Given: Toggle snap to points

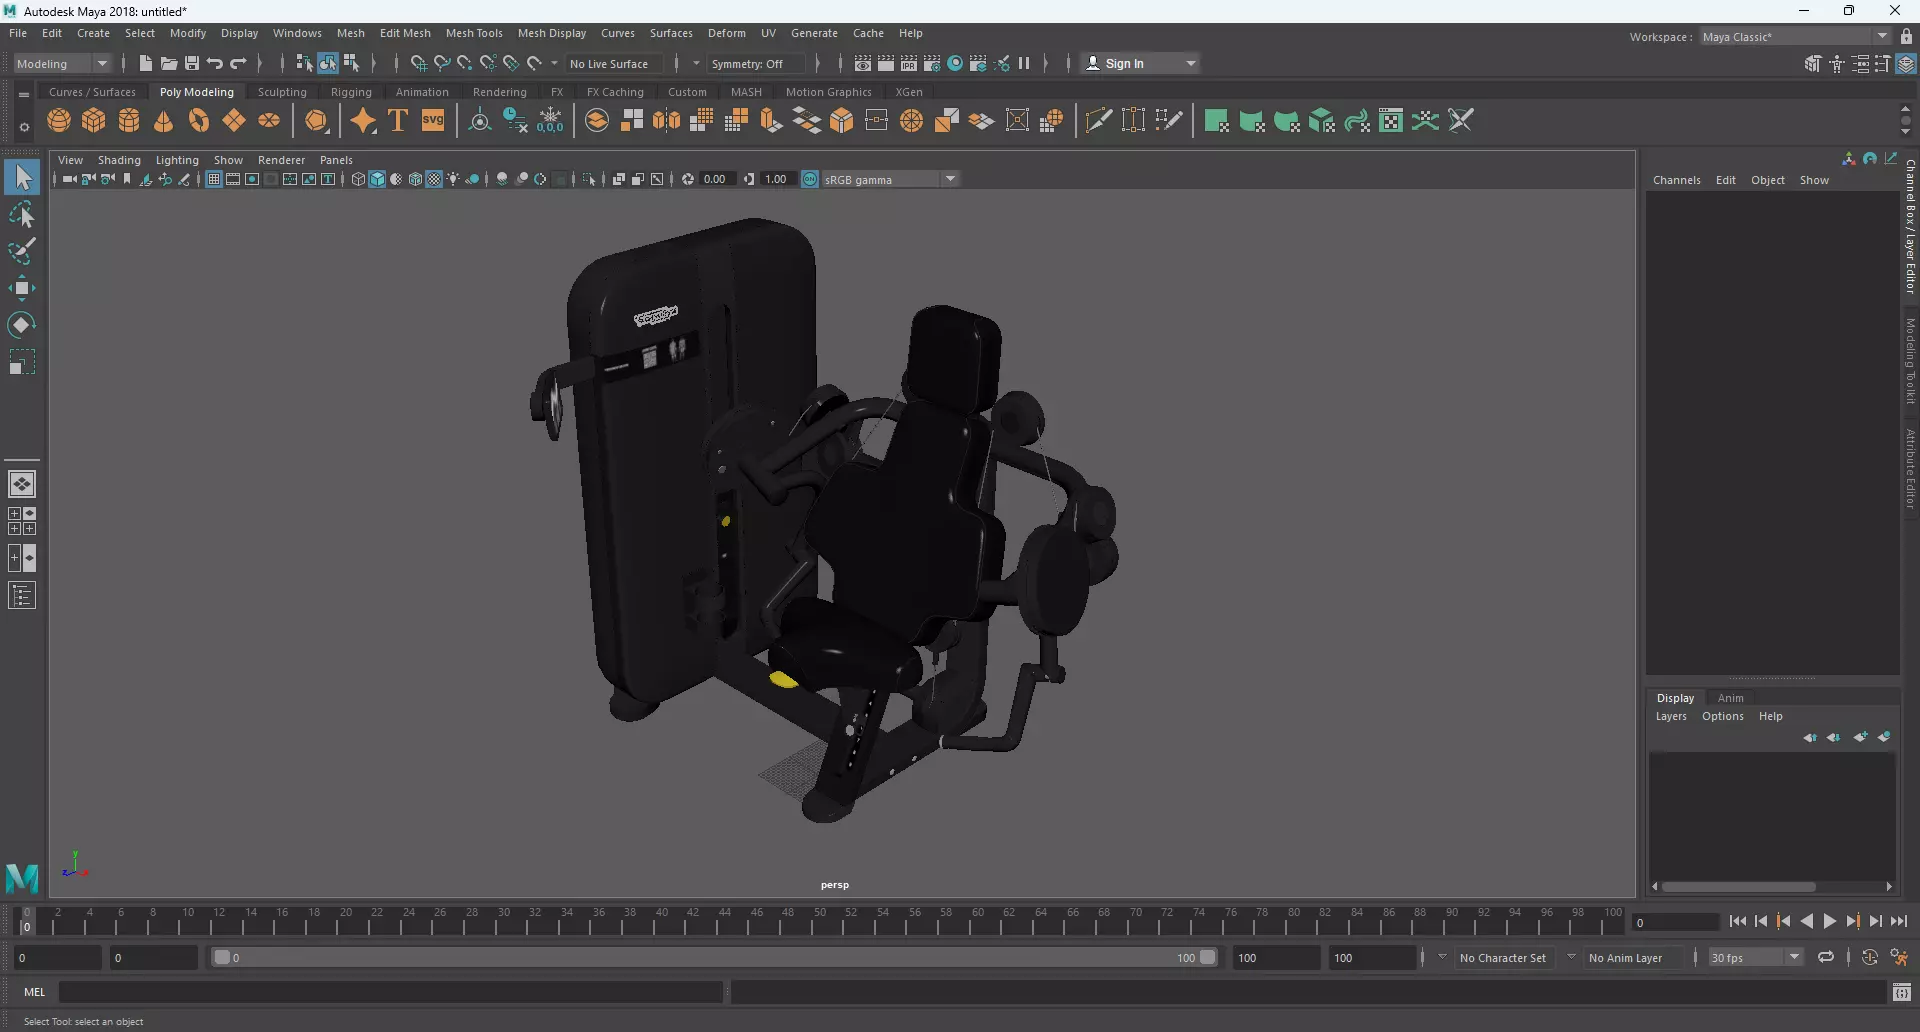Looking at the screenshot, I should [x=465, y=63].
